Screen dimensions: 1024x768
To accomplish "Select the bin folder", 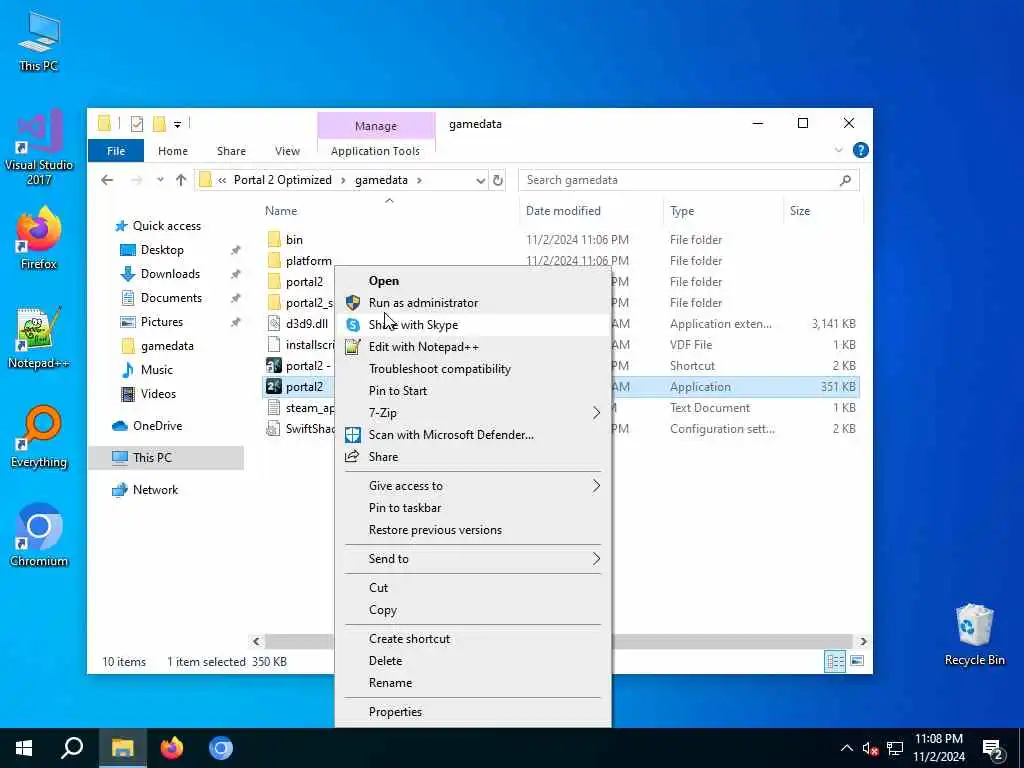I will (294, 240).
